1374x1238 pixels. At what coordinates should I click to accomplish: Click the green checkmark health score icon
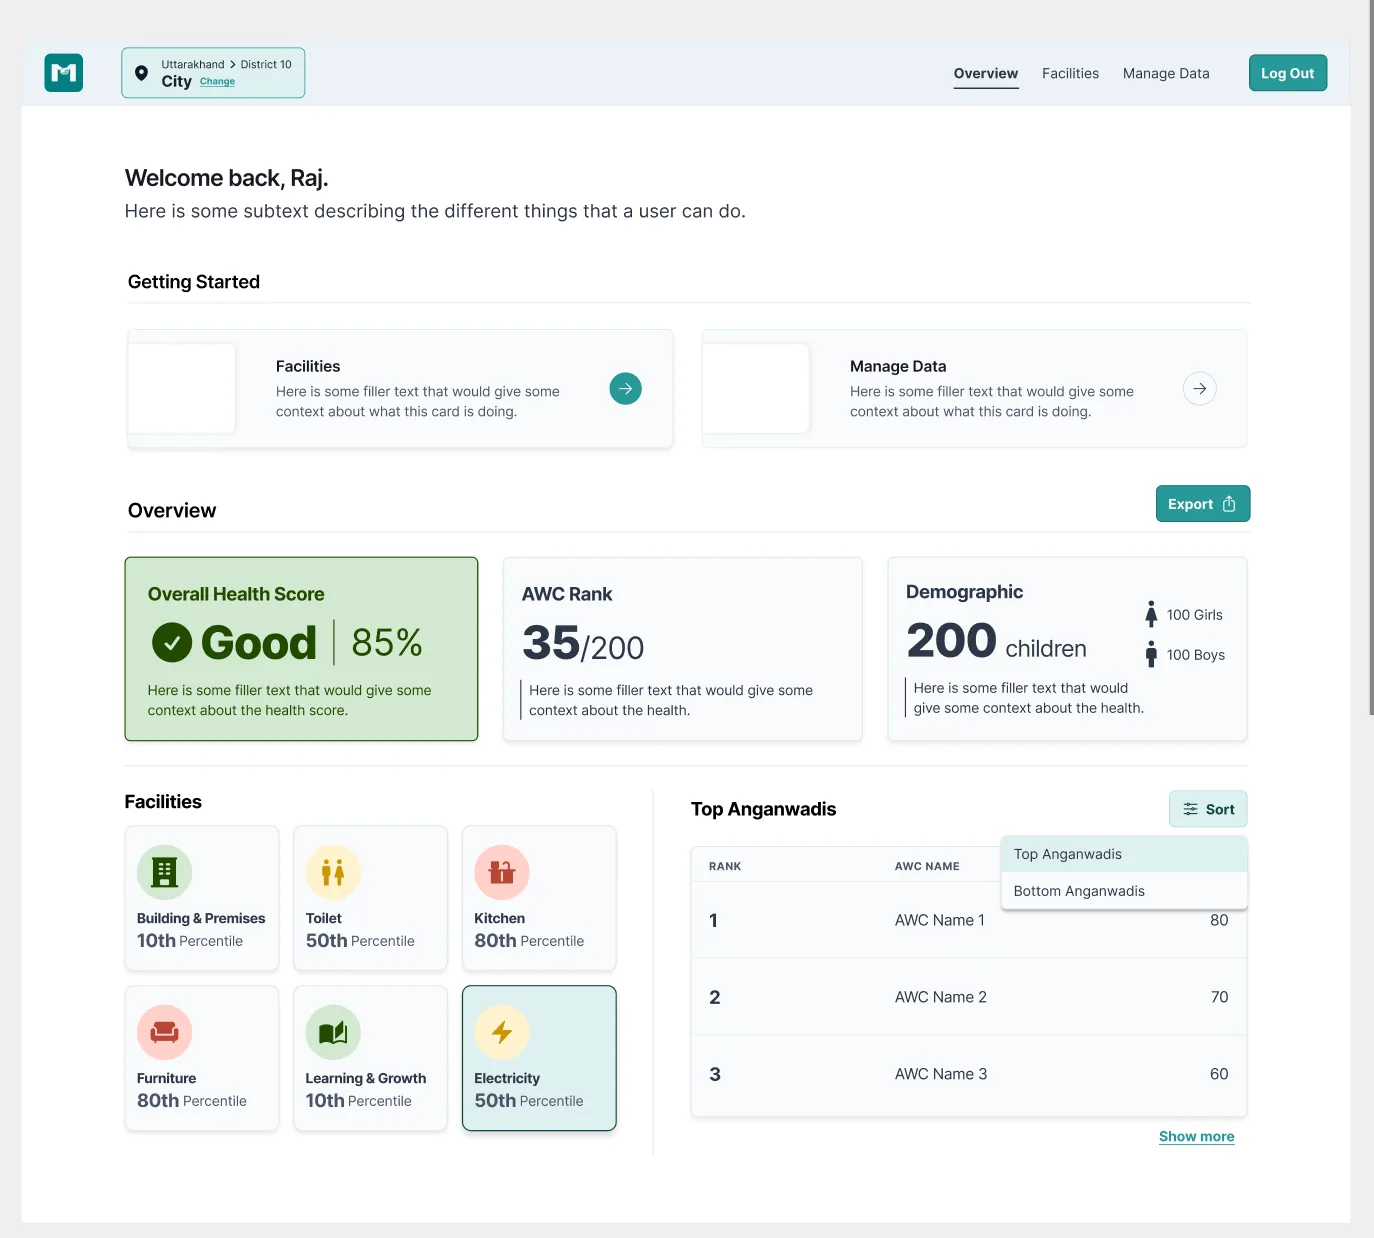coord(172,642)
